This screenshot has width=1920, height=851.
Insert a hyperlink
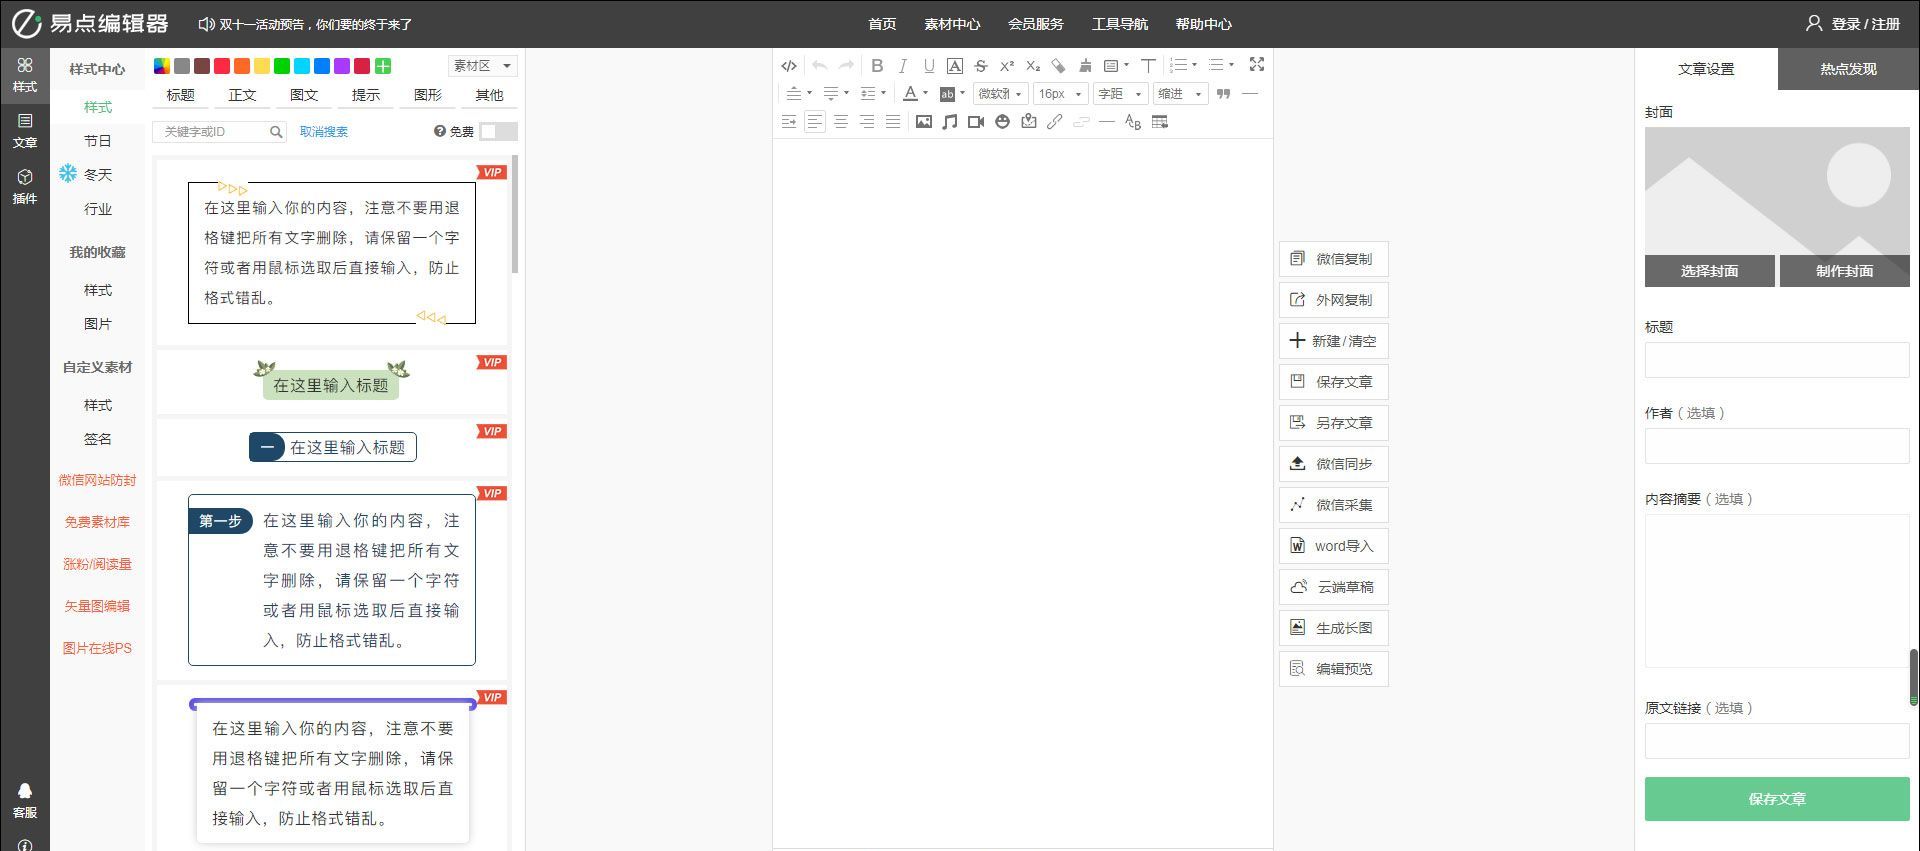1054,122
